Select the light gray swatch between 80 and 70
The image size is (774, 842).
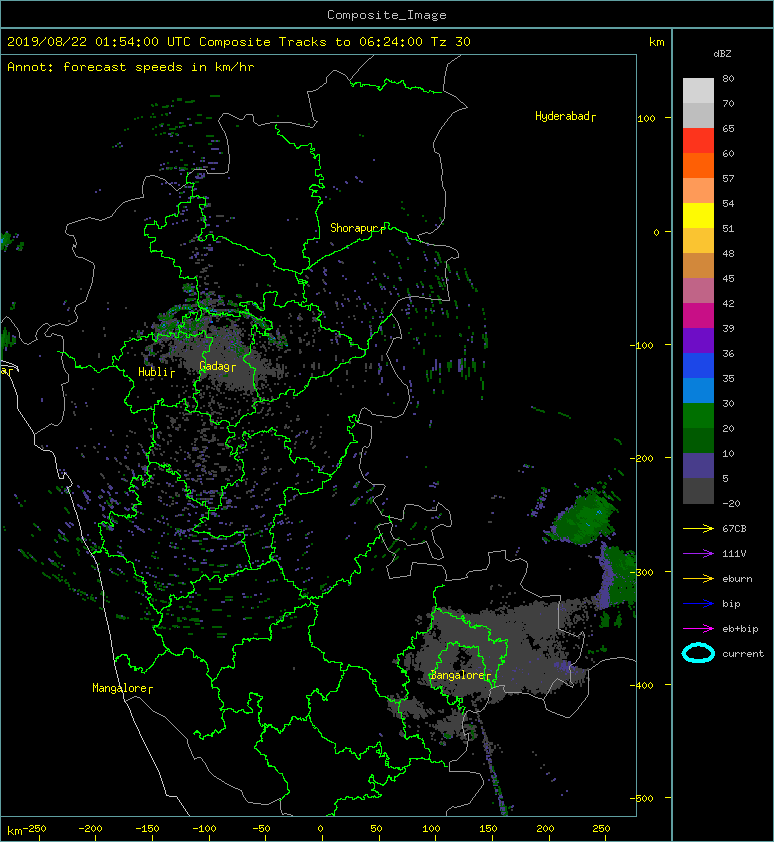click(698, 91)
